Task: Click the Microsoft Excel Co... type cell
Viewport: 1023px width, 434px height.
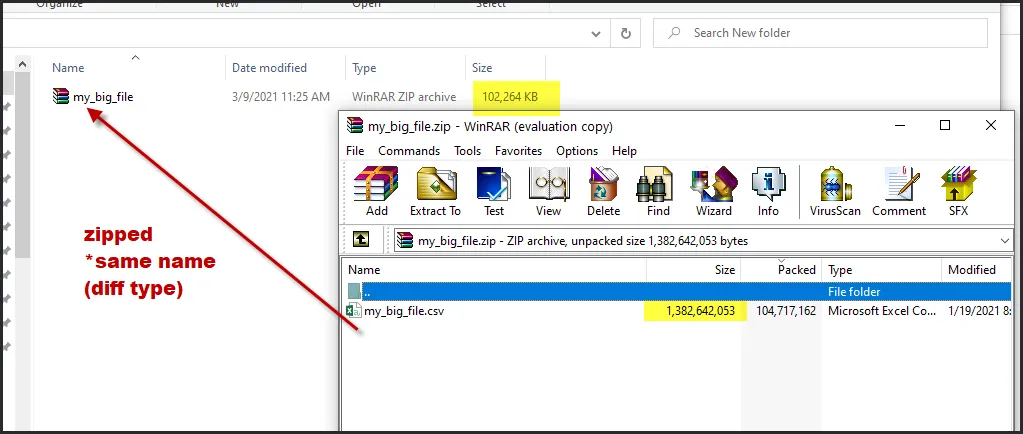Action: (x=882, y=311)
